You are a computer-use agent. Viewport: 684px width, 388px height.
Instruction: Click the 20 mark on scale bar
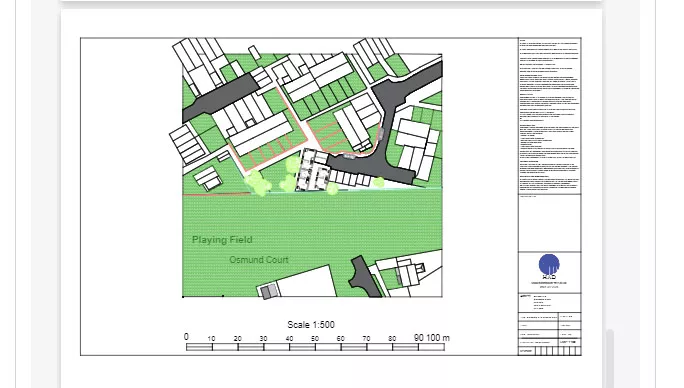237,338
